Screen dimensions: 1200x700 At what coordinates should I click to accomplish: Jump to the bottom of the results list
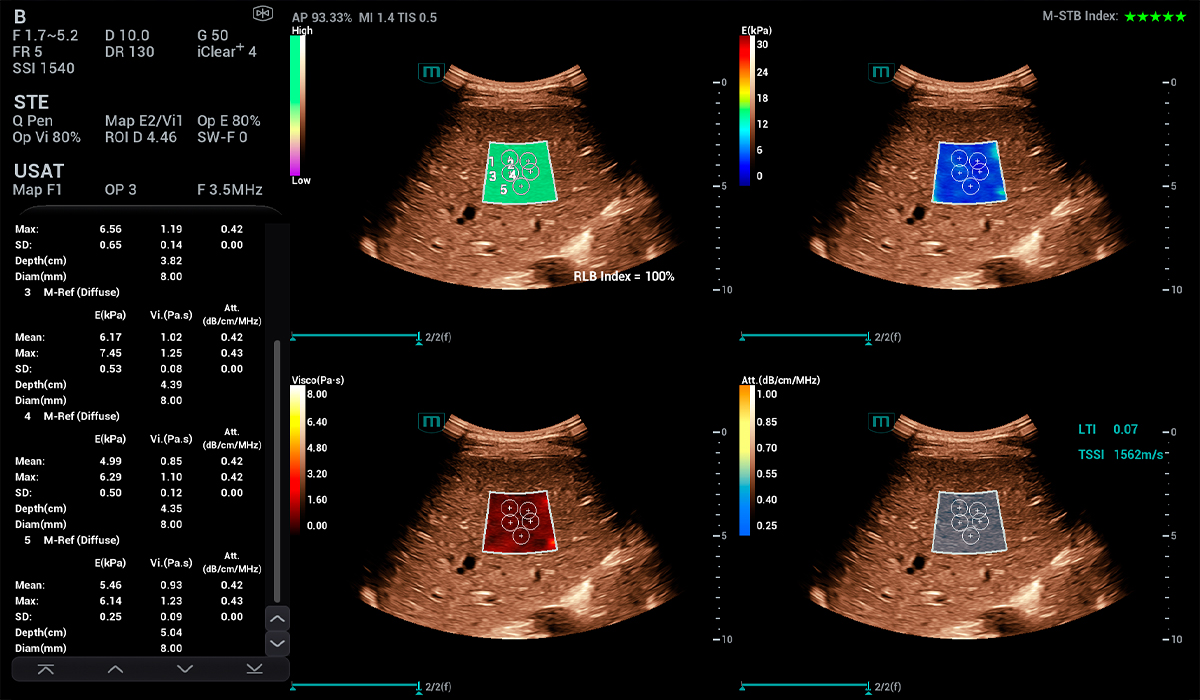coord(254,669)
